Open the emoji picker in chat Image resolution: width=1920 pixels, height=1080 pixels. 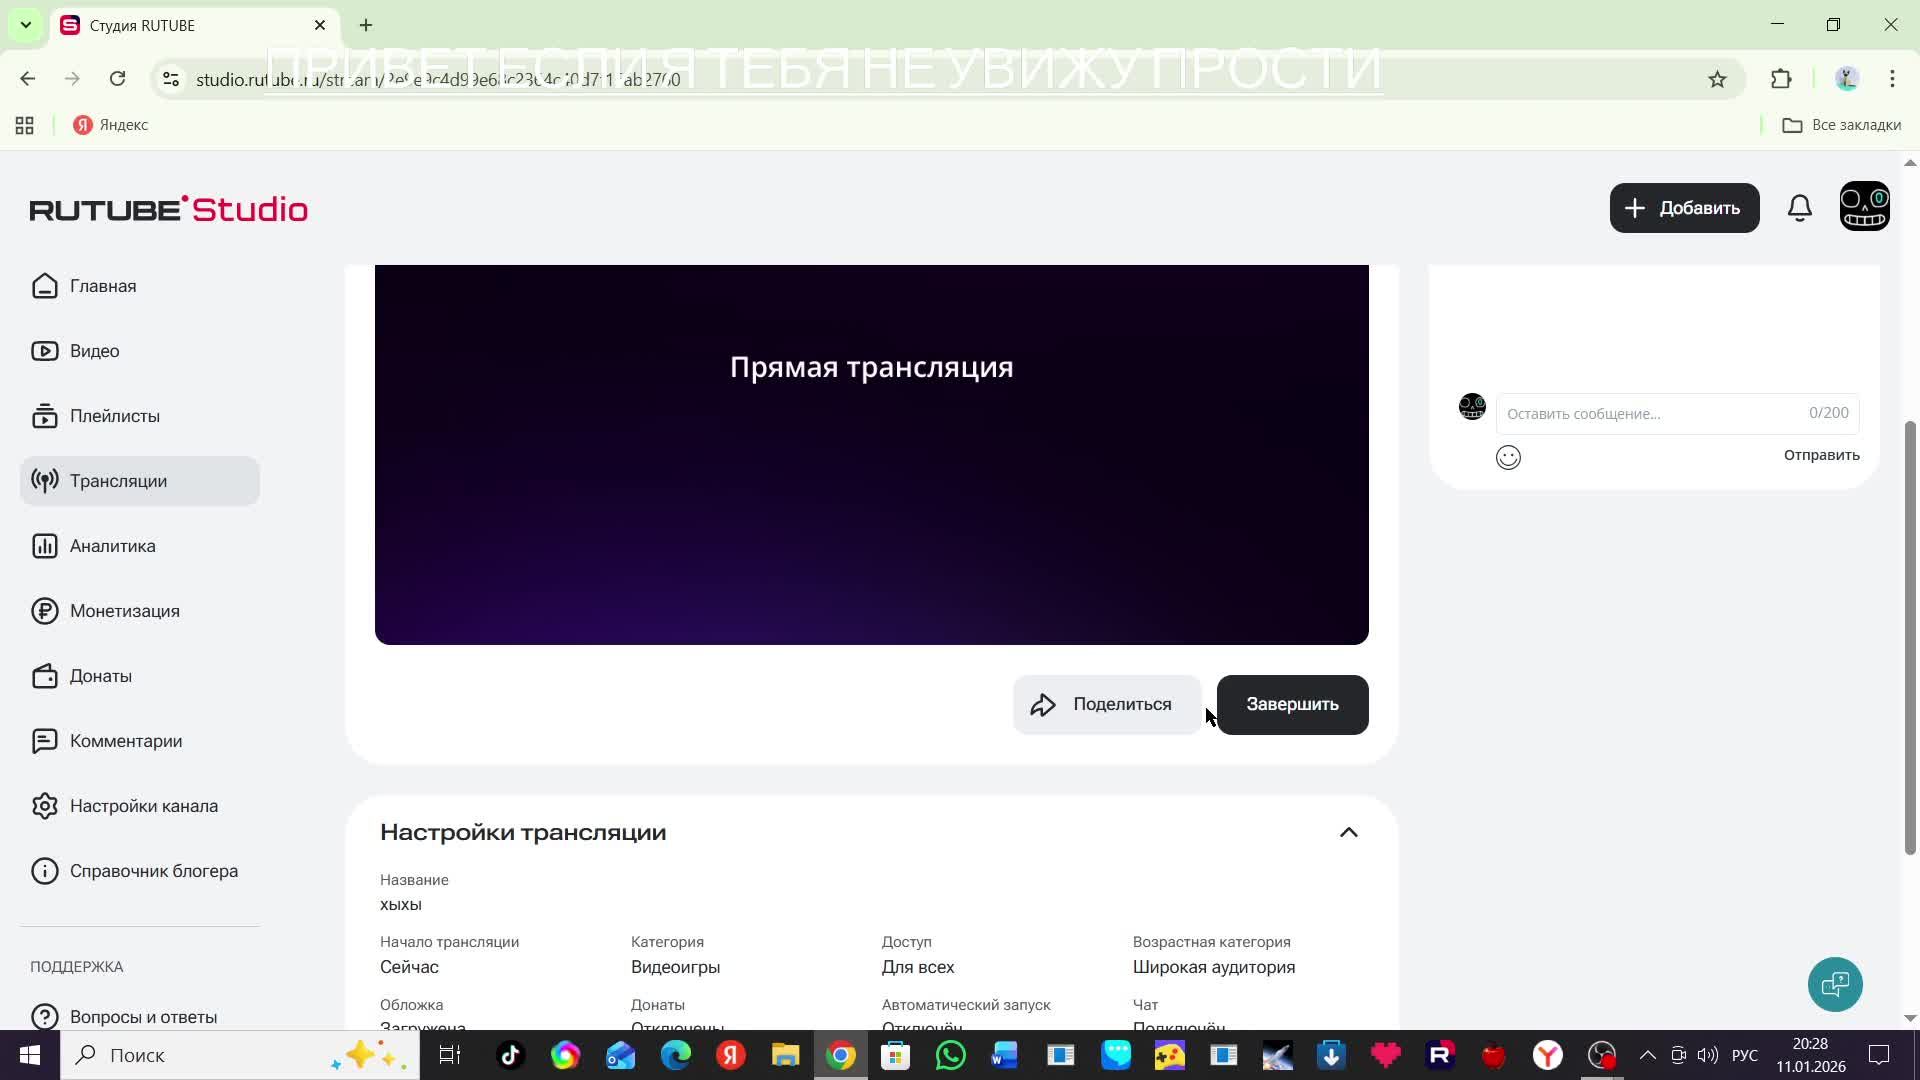(1508, 457)
